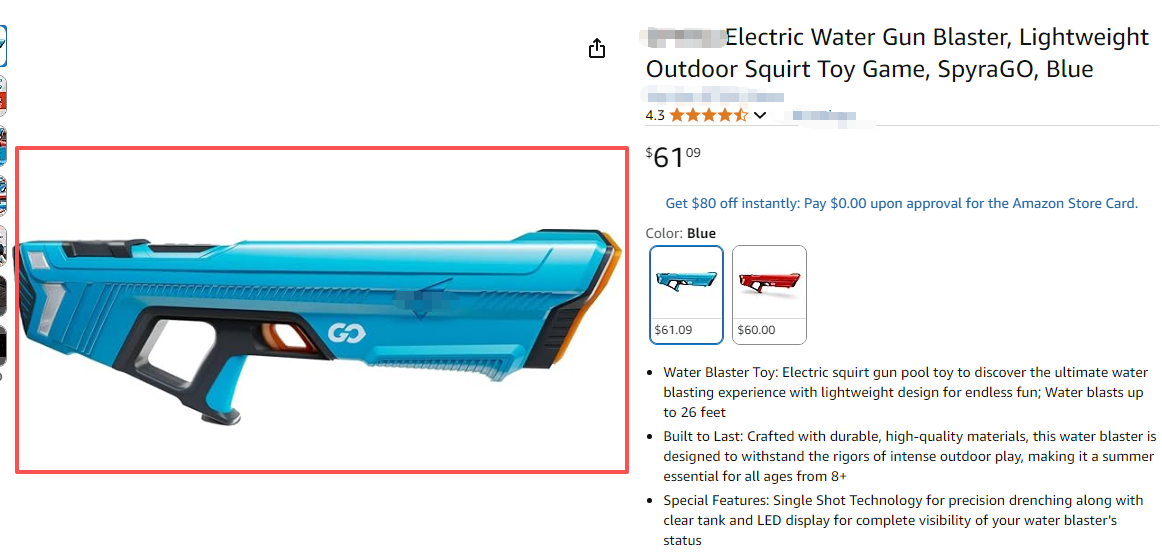Select the Red water gun color option
This screenshot has height=552, width=1162.
tap(769, 294)
